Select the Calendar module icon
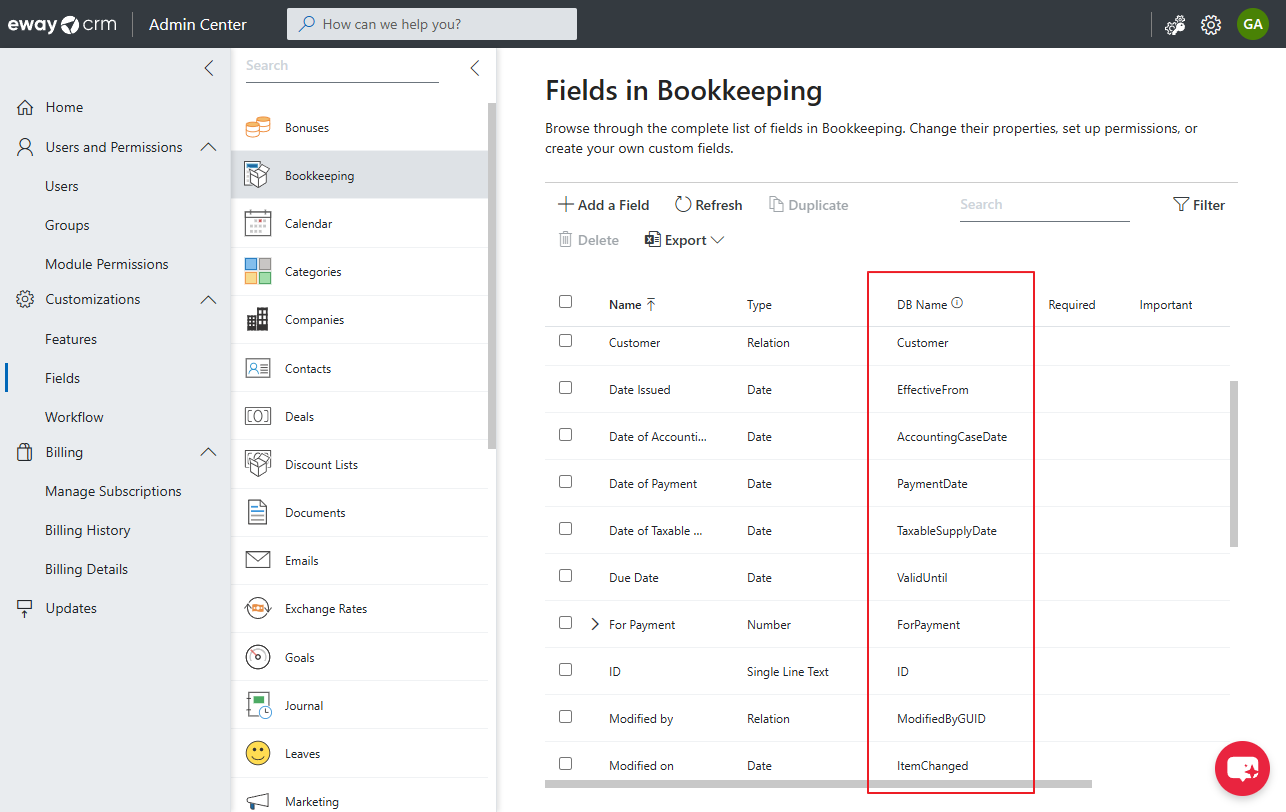The image size is (1286, 812). click(259, 222)
